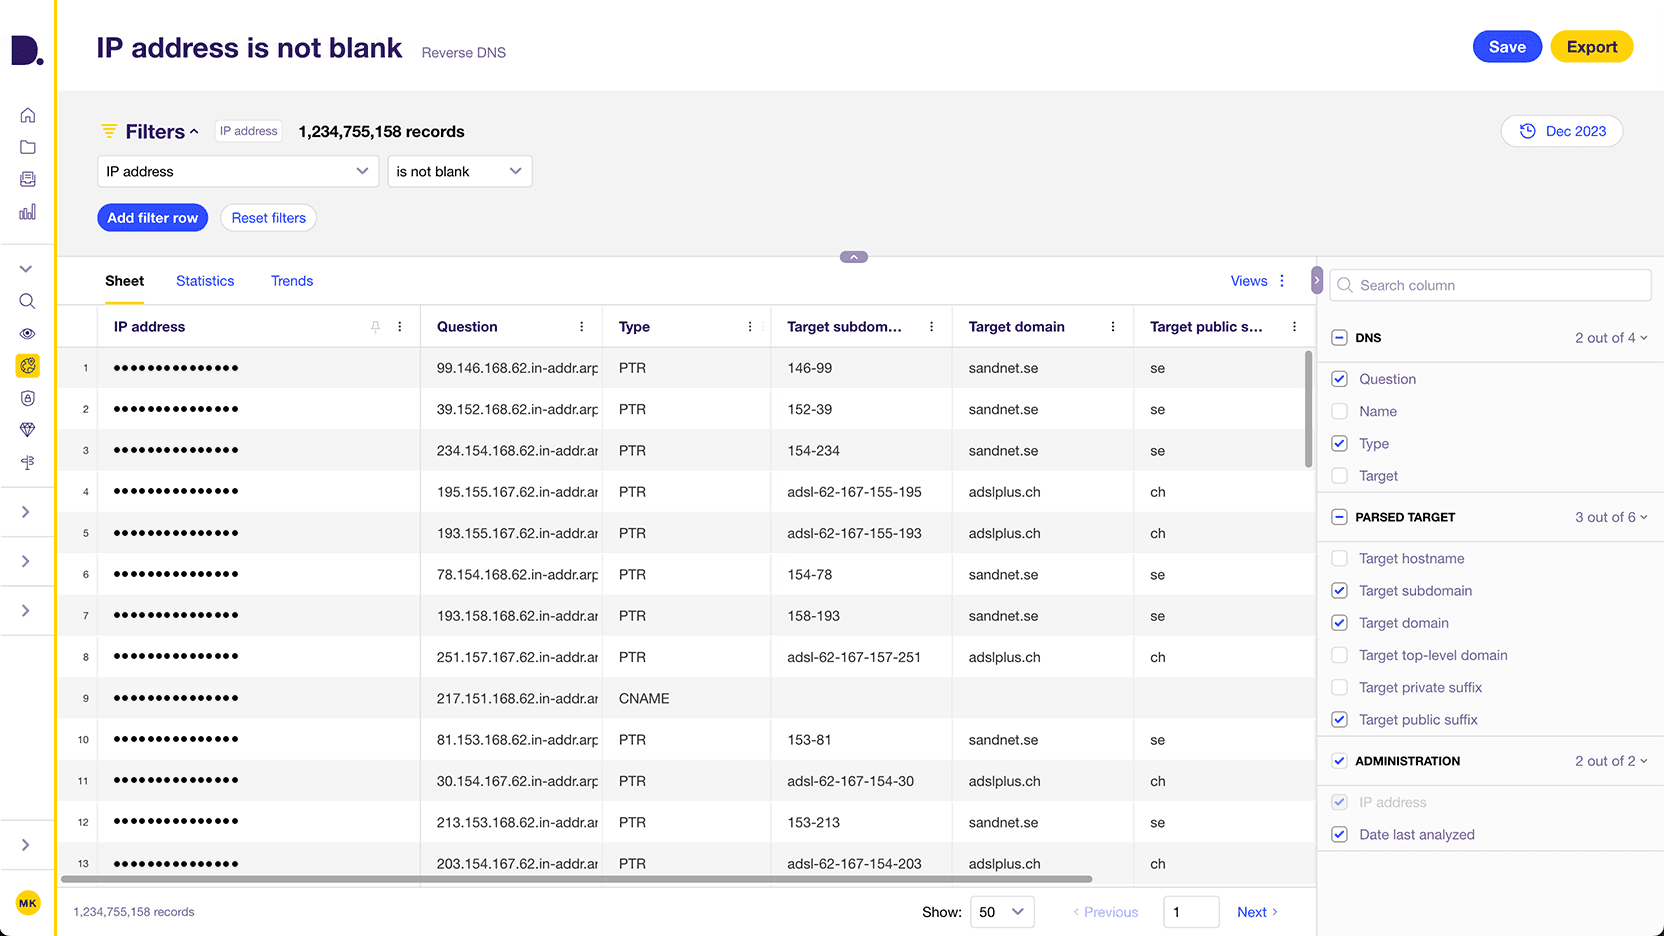Click the home icon in the sidebar
The image size is (1664, 936).
click(x=28, y=115)
